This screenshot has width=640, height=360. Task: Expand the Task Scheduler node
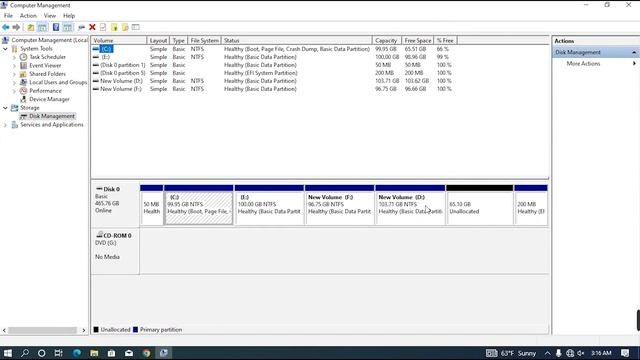point(14,58)
